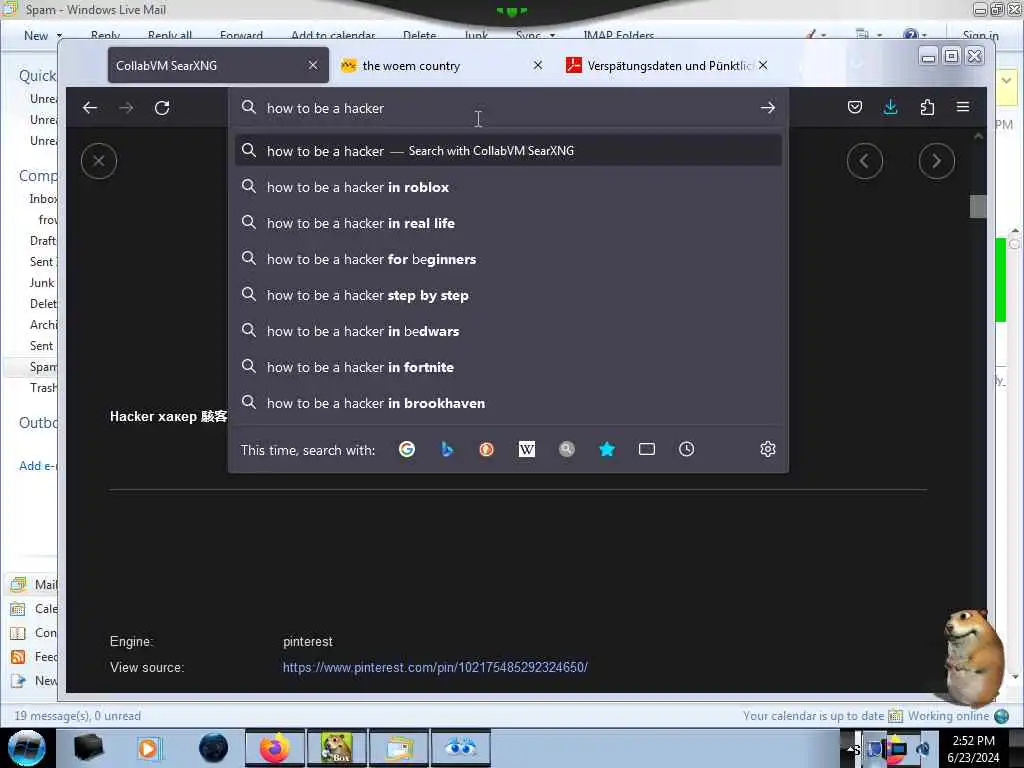Search open tabs using the tab icon
1024x768 pixels.
[x=647, y=449]
